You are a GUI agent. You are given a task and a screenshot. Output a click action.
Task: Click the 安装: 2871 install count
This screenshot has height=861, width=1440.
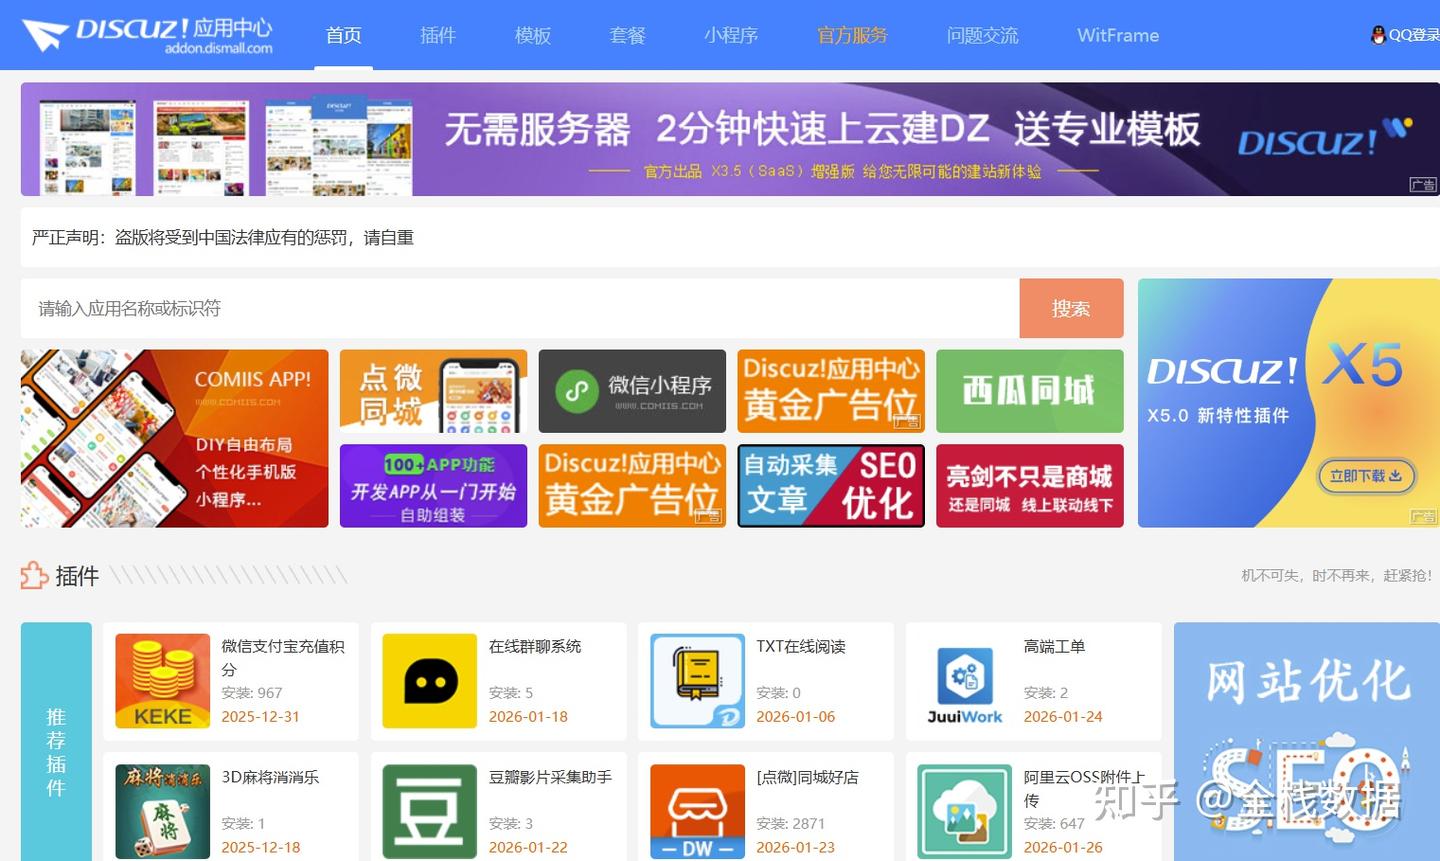(x=791, y=823)
